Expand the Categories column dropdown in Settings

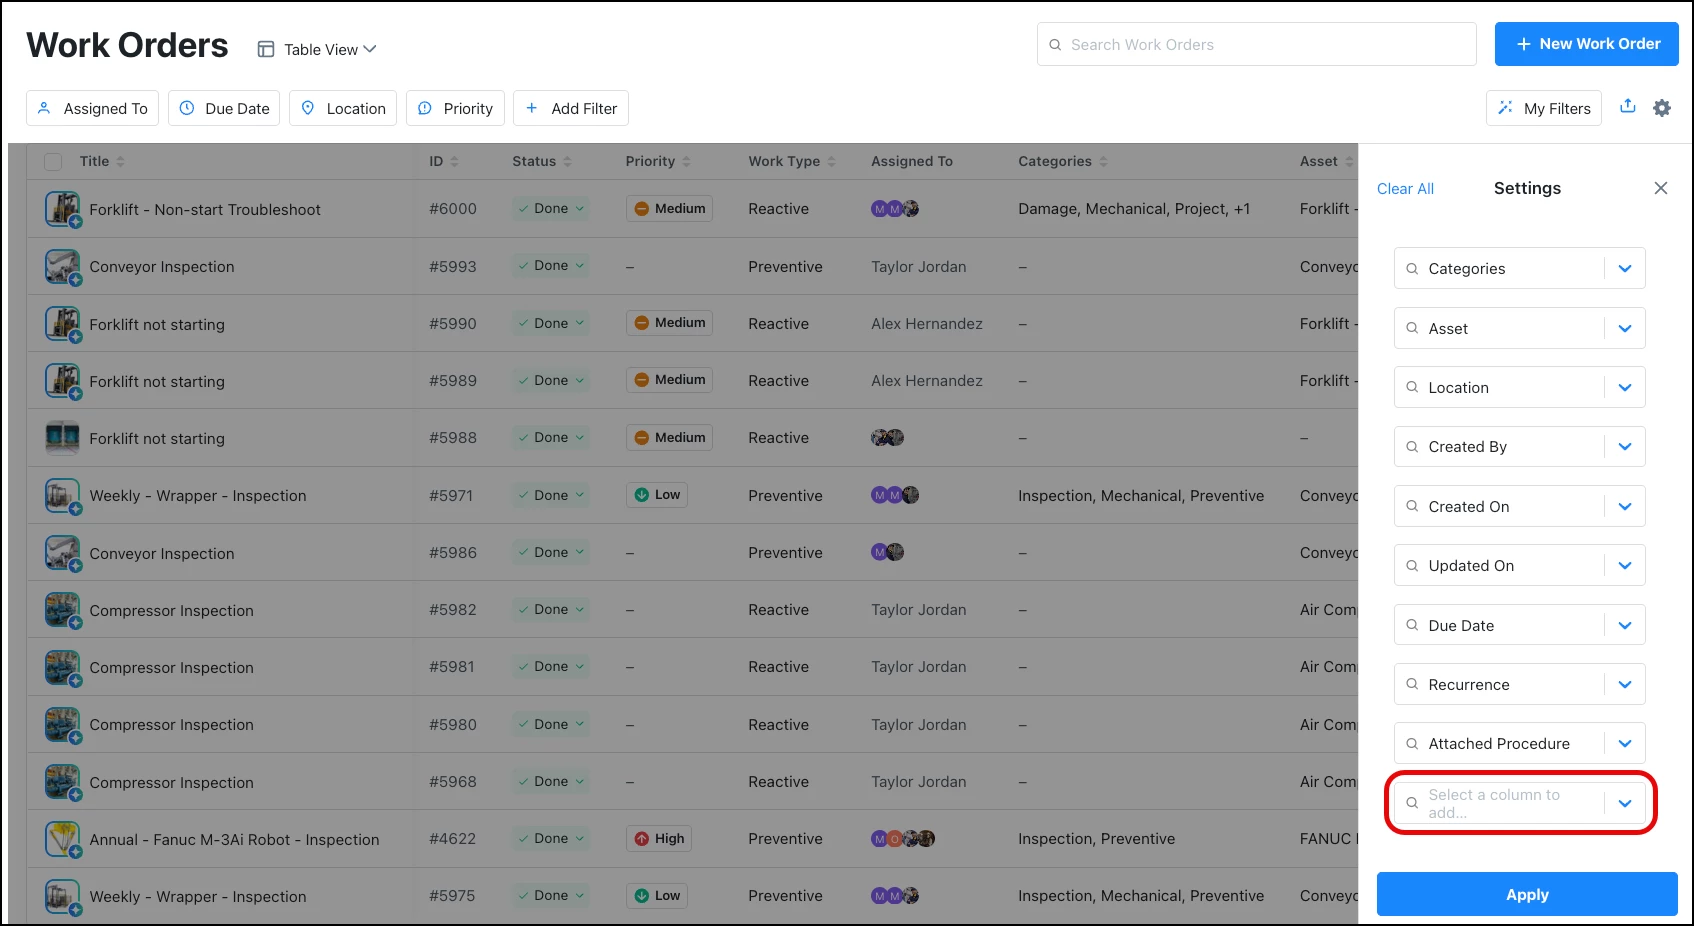pyautogui.click(x=1625, y=268)
